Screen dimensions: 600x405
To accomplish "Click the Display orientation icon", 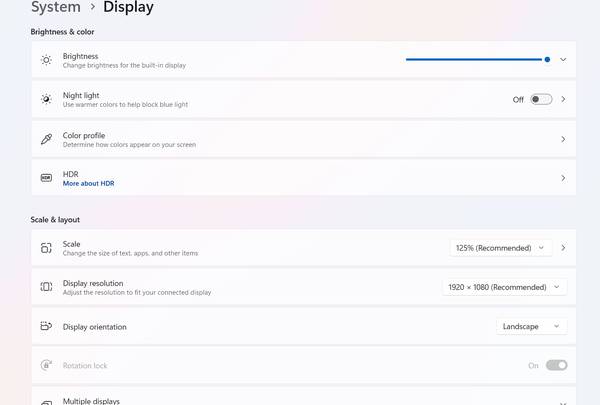I will 46,326.
